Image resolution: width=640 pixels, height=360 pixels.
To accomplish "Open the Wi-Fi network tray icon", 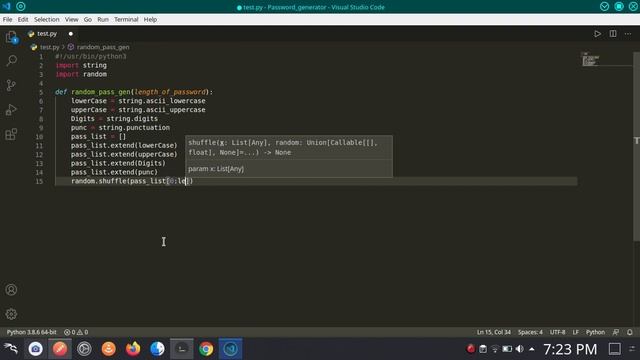I will 495,349.
